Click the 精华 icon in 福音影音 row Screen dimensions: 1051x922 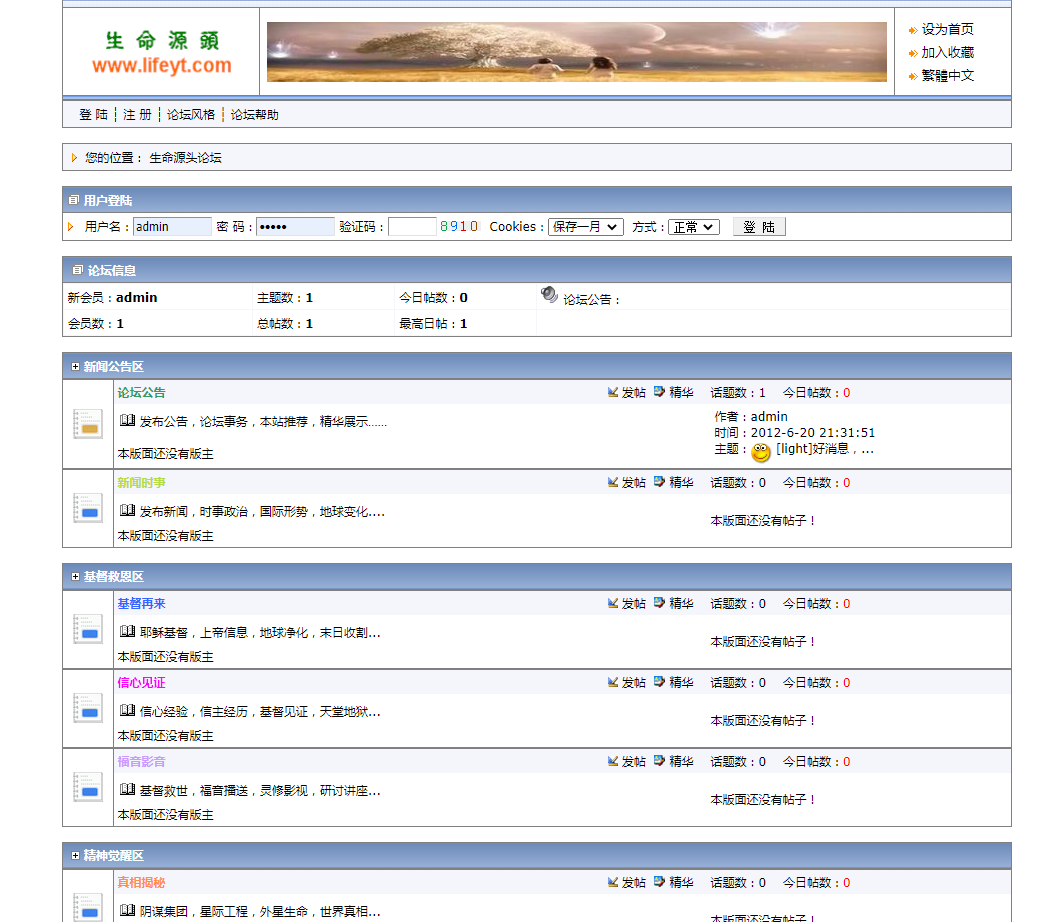660,761
